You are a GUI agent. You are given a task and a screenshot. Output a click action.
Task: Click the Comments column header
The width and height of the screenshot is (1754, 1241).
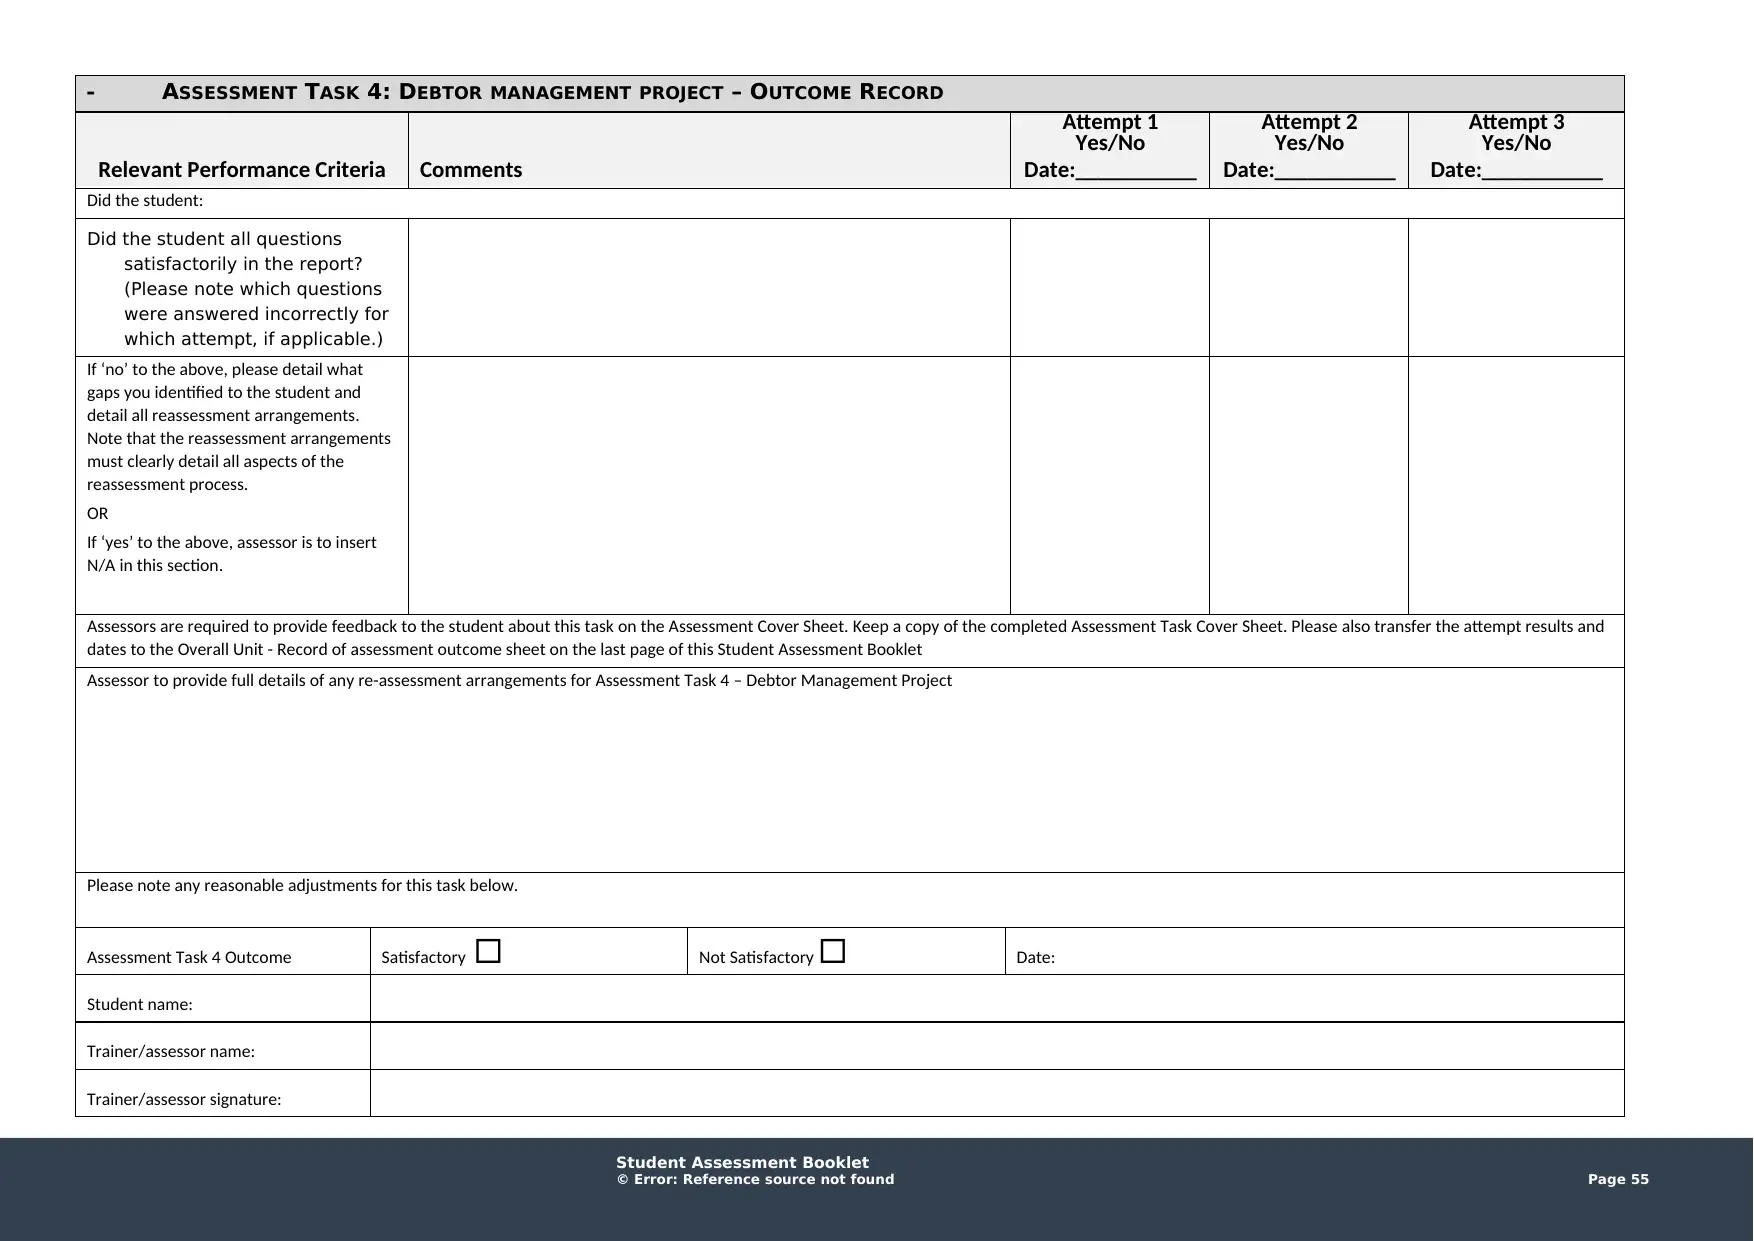pos(471,170)
